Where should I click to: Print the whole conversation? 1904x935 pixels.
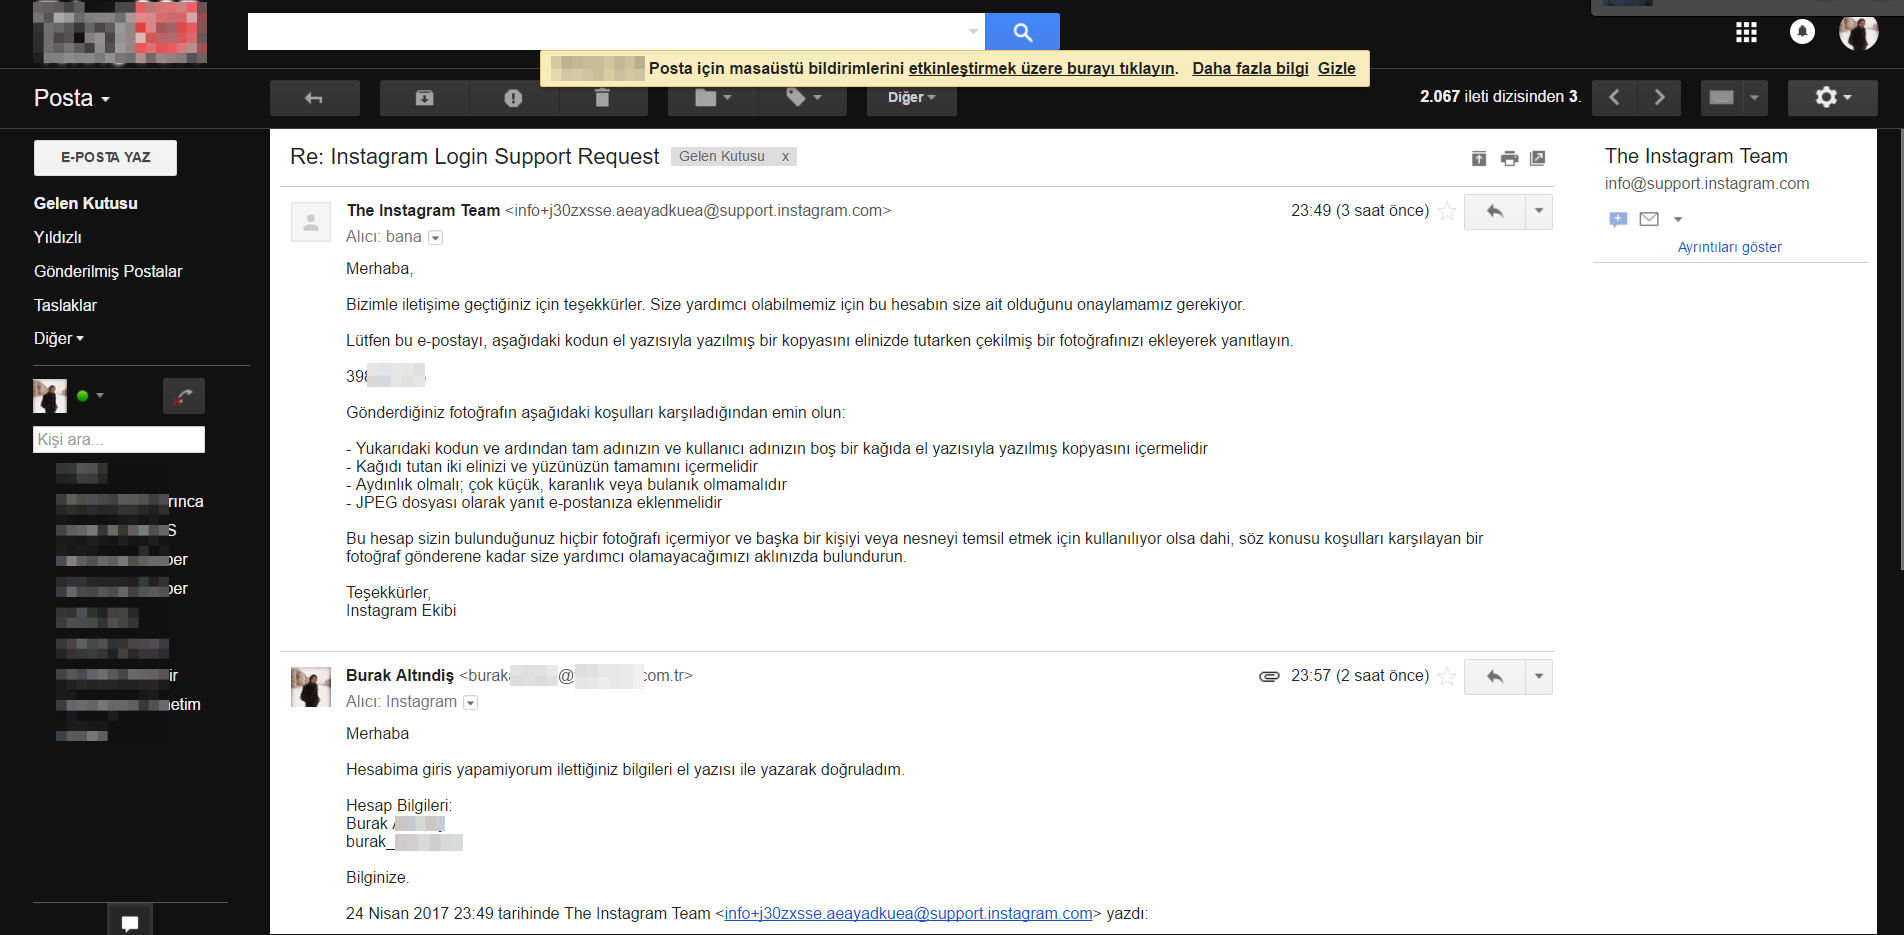[x=1509, y=158]
